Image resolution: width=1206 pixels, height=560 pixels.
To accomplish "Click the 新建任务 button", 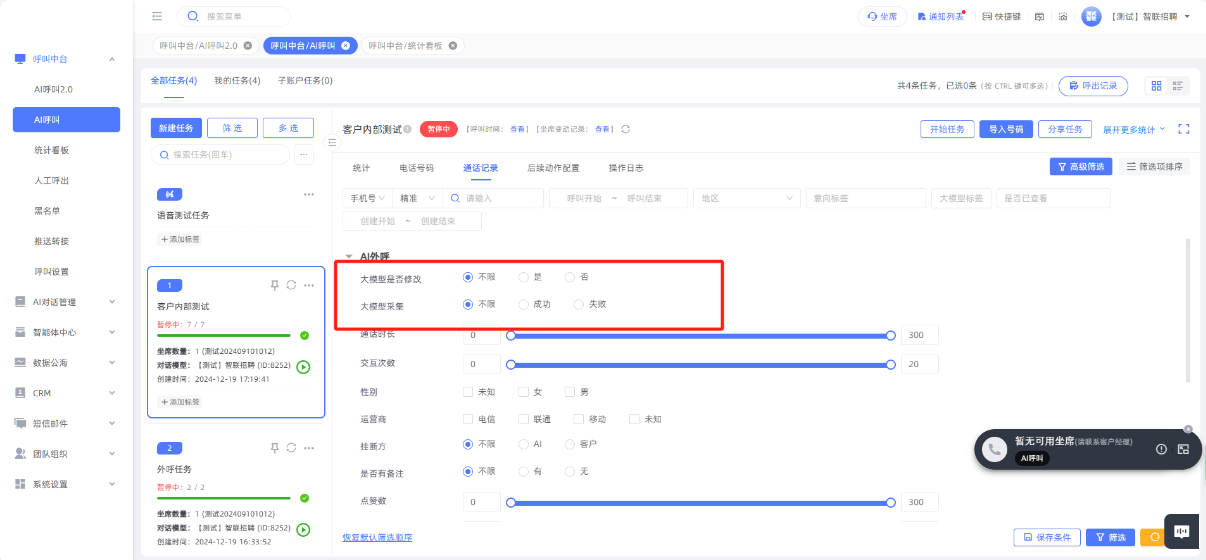I will pos(177,128).
